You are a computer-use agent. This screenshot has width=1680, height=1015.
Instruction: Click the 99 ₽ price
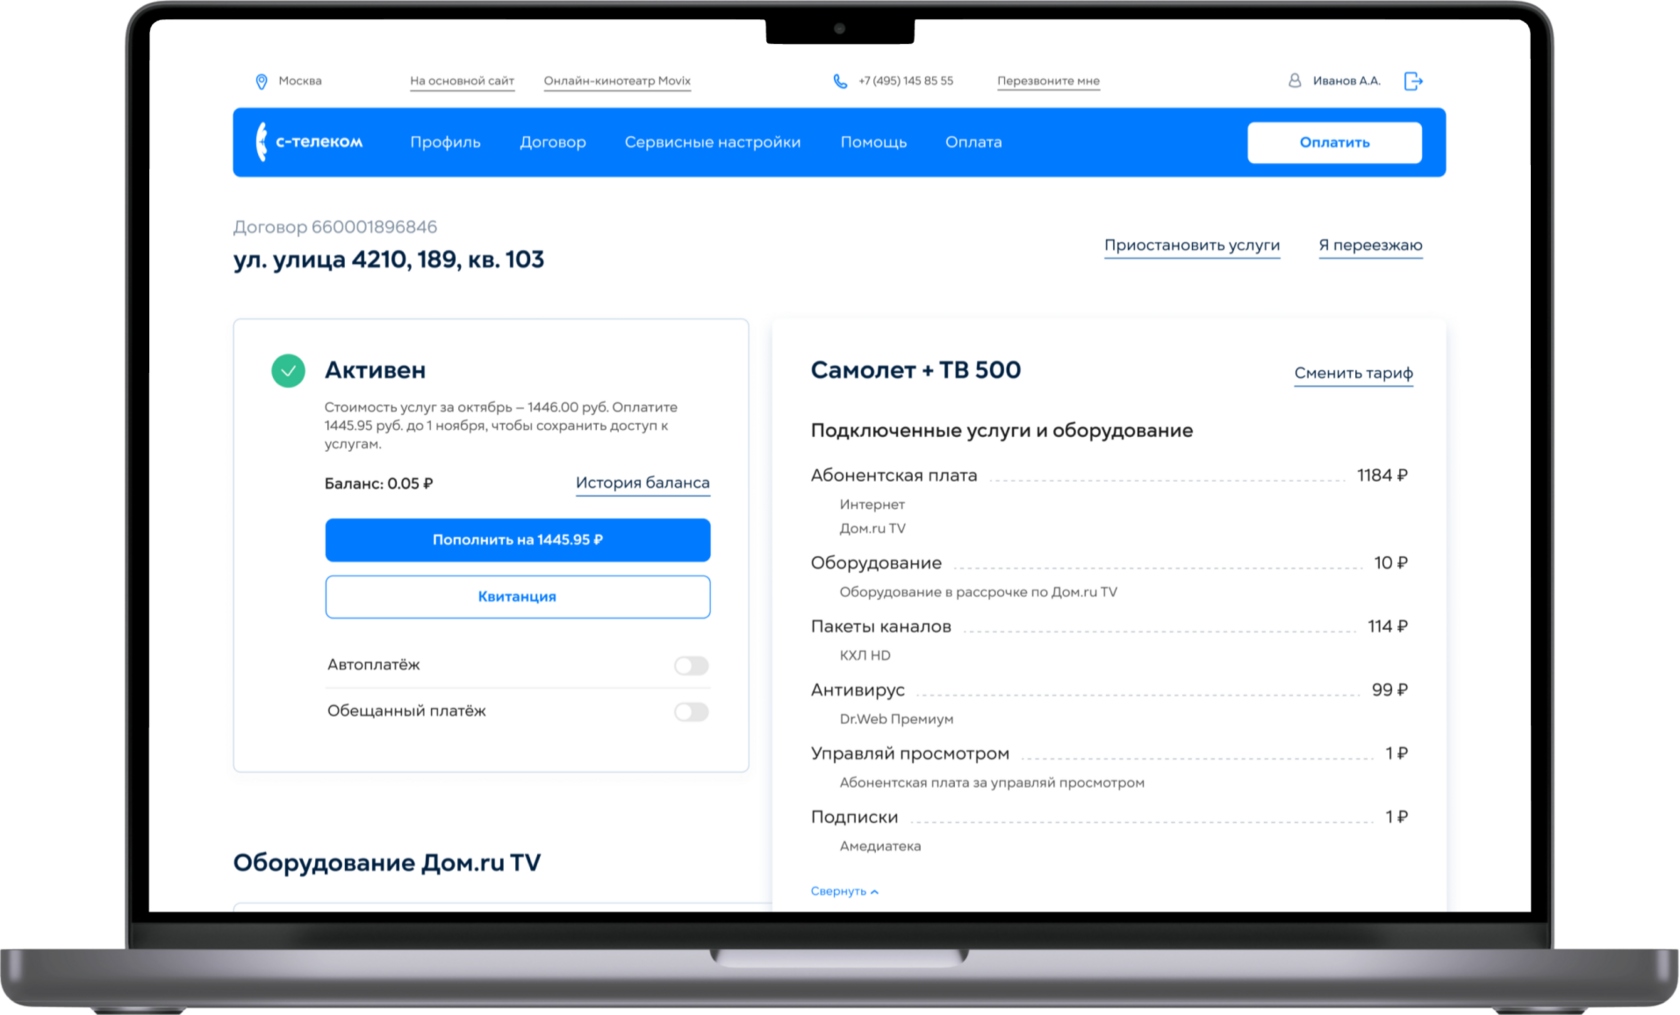[1390, 690]
